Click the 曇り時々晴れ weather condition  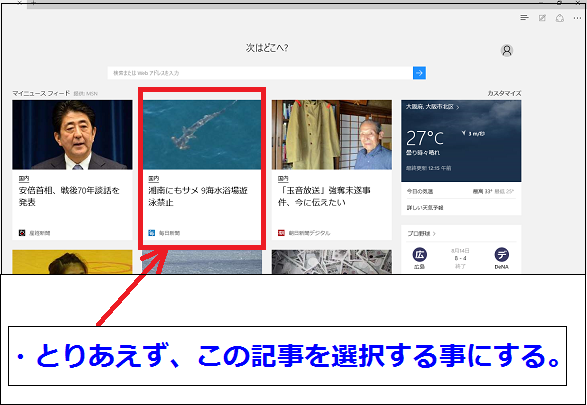point(423,153)
